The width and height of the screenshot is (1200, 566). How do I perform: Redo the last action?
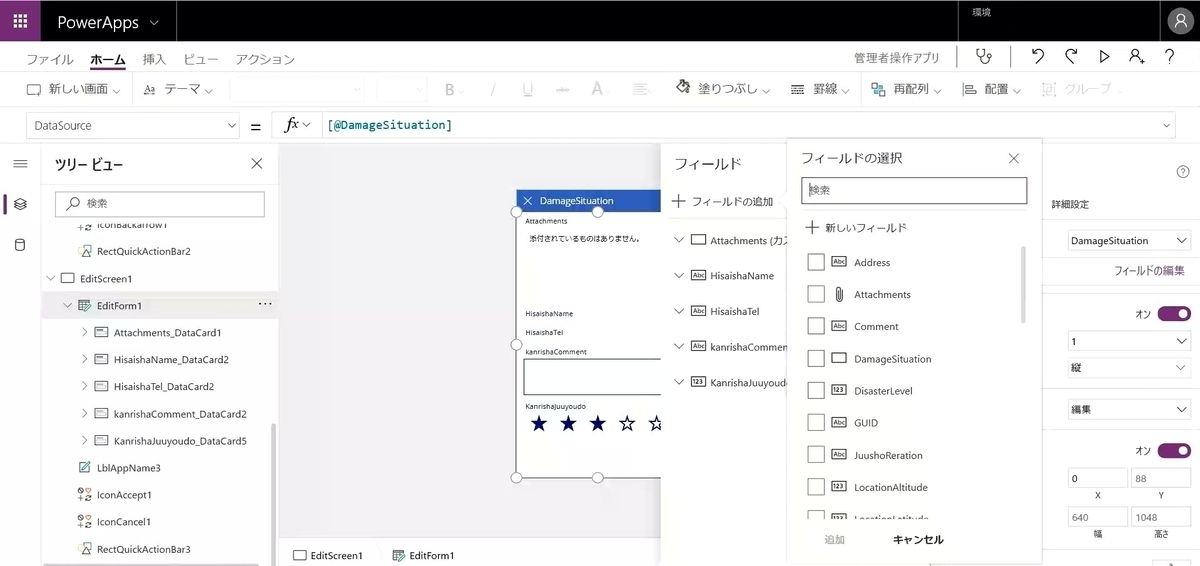[1071, 58]
